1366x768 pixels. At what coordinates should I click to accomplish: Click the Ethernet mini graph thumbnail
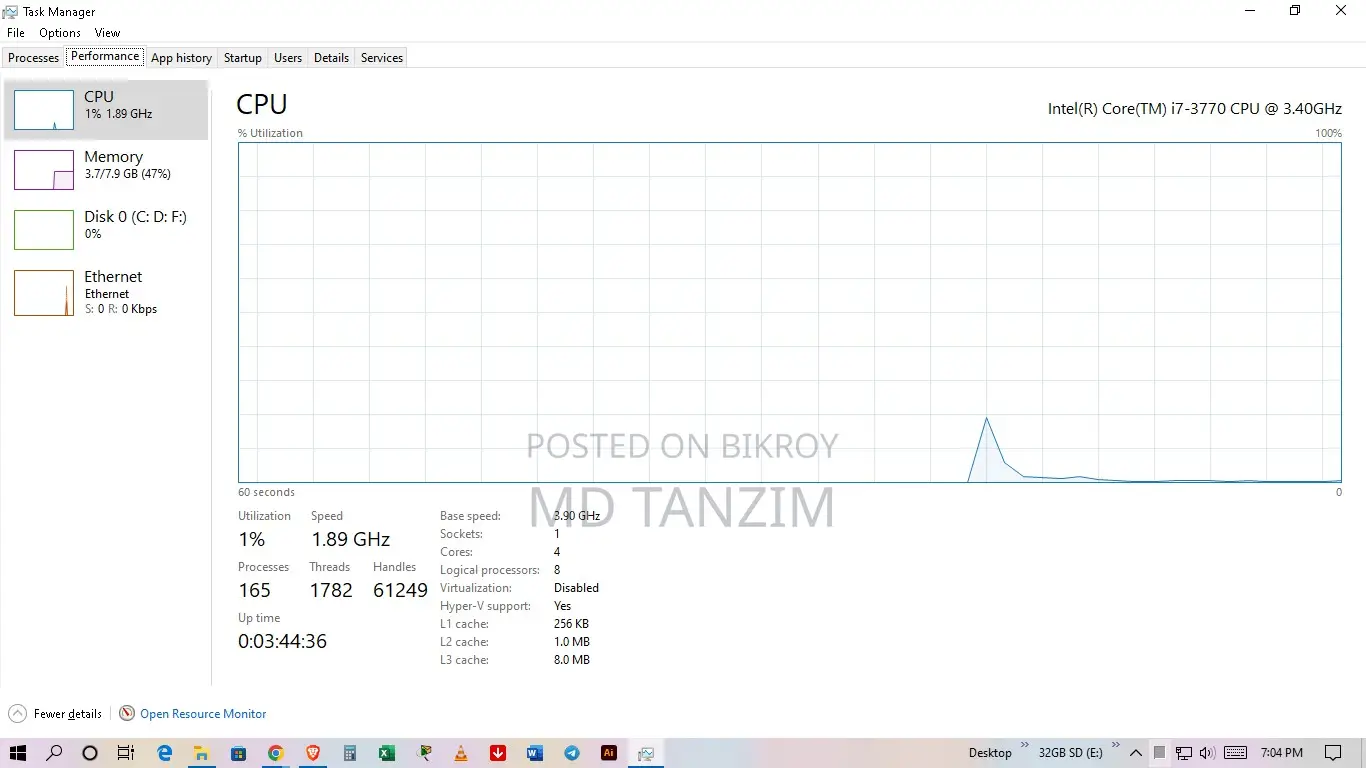(x=44, y=293)
